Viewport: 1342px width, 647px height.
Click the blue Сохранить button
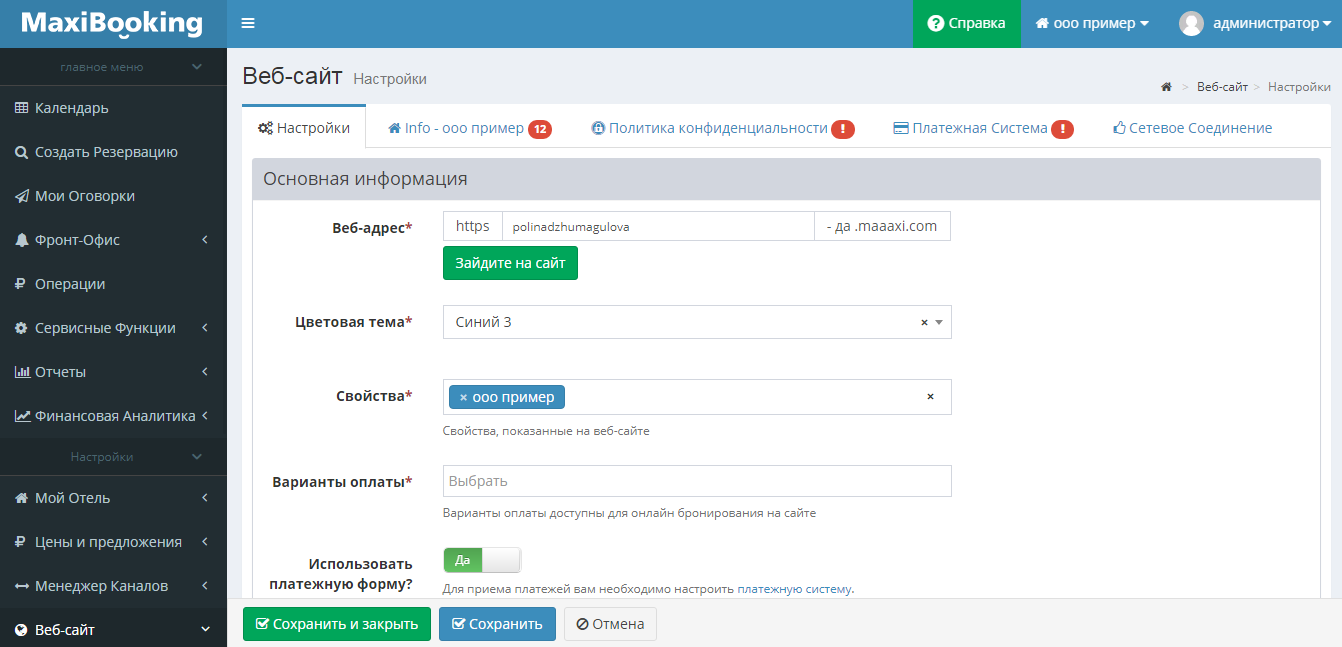[x=497, y=624]
